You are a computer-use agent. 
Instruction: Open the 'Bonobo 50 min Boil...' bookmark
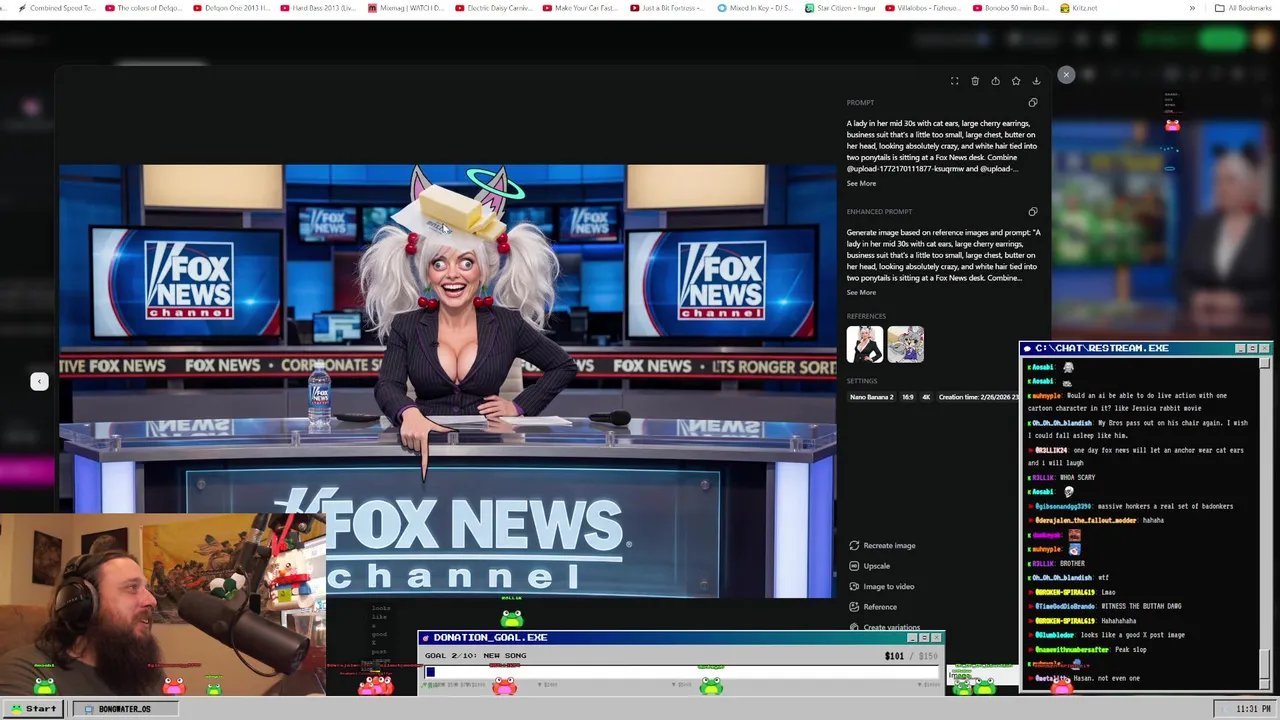[1013, 8]
